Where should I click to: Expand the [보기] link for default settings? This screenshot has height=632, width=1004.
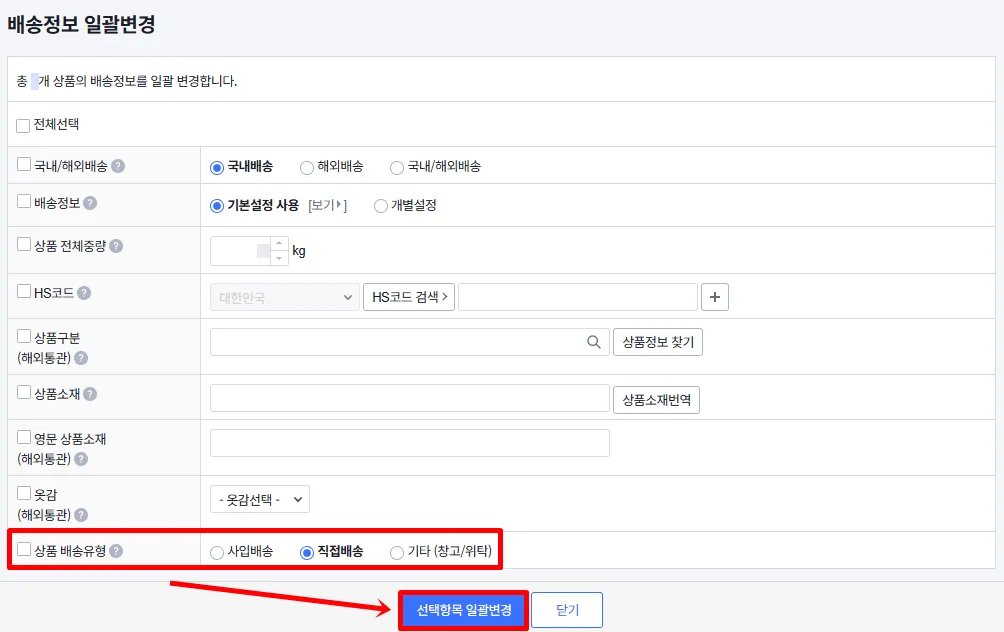click(x=327, y=206)
